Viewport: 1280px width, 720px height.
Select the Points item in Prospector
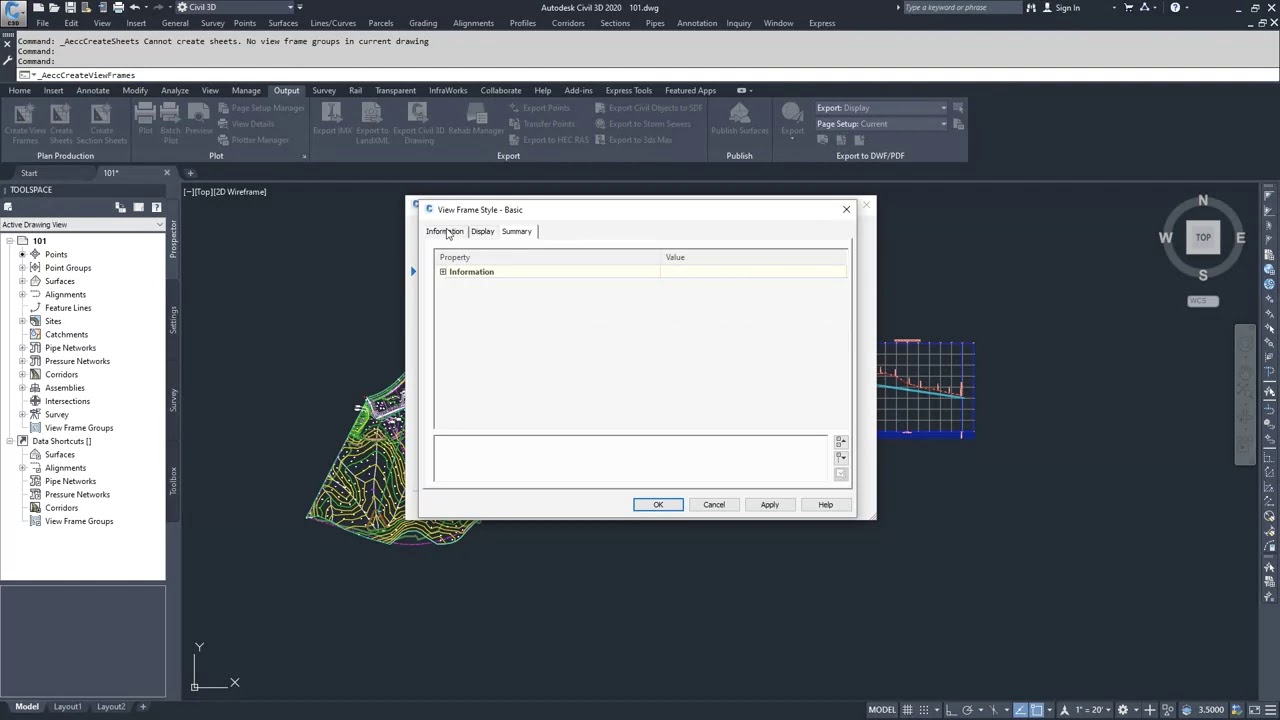56,254
